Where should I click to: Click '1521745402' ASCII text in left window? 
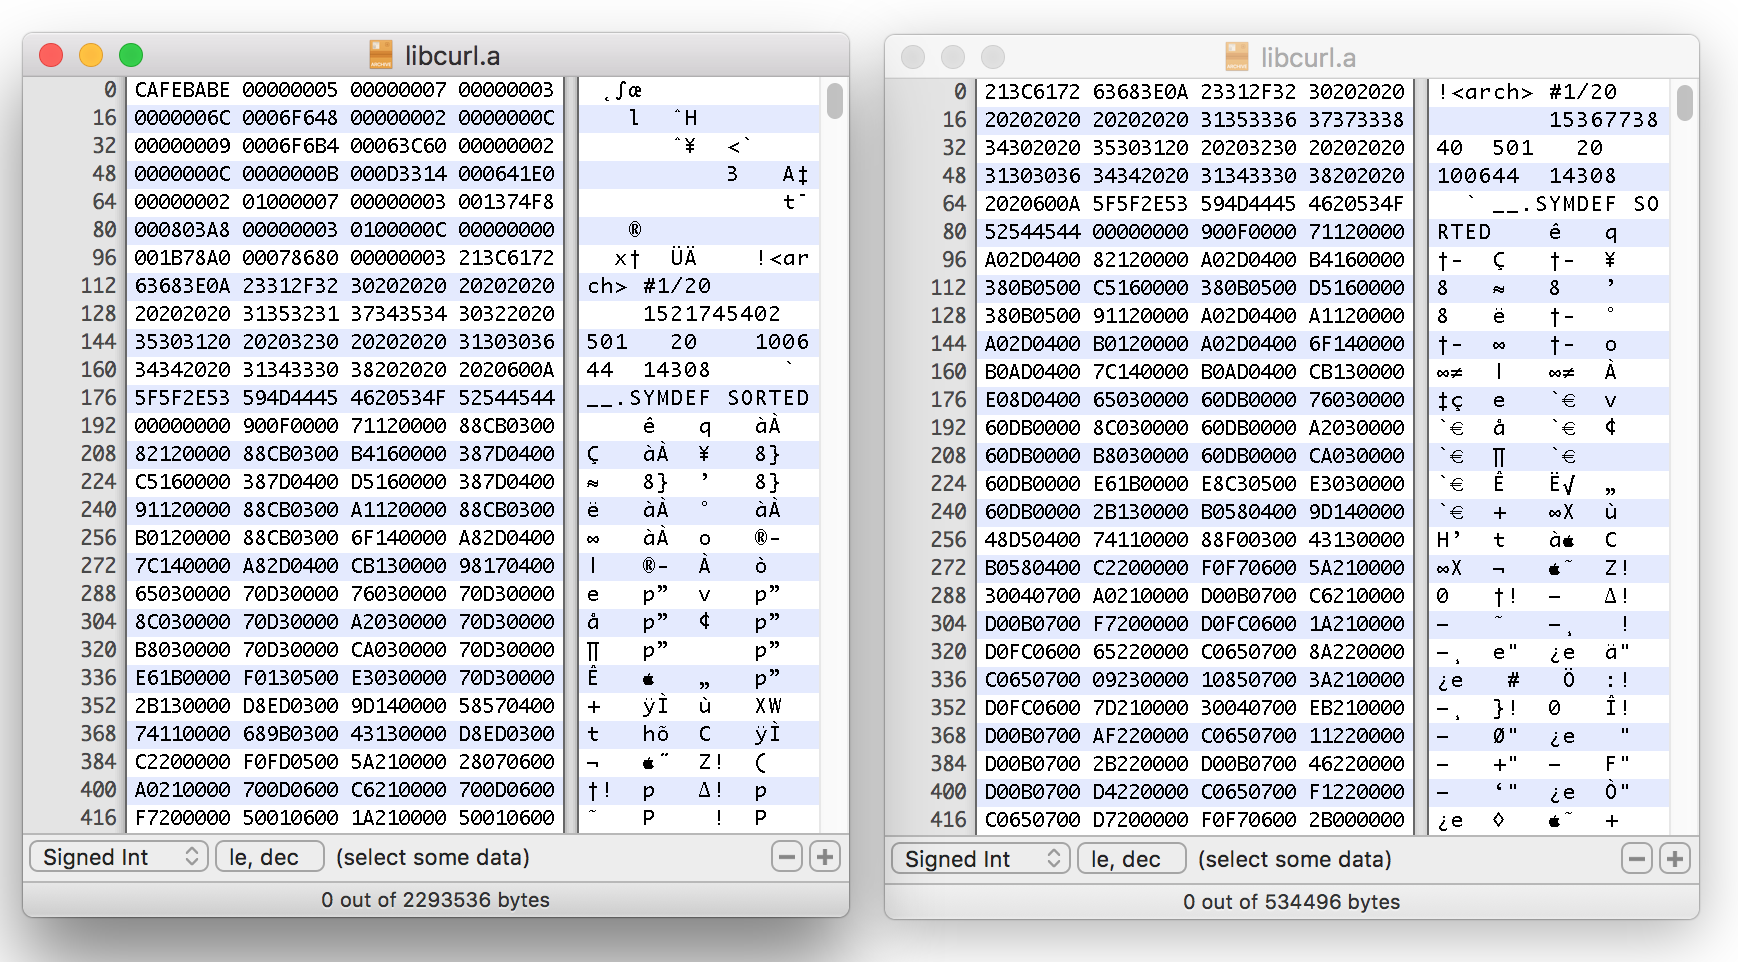[711, 314]
